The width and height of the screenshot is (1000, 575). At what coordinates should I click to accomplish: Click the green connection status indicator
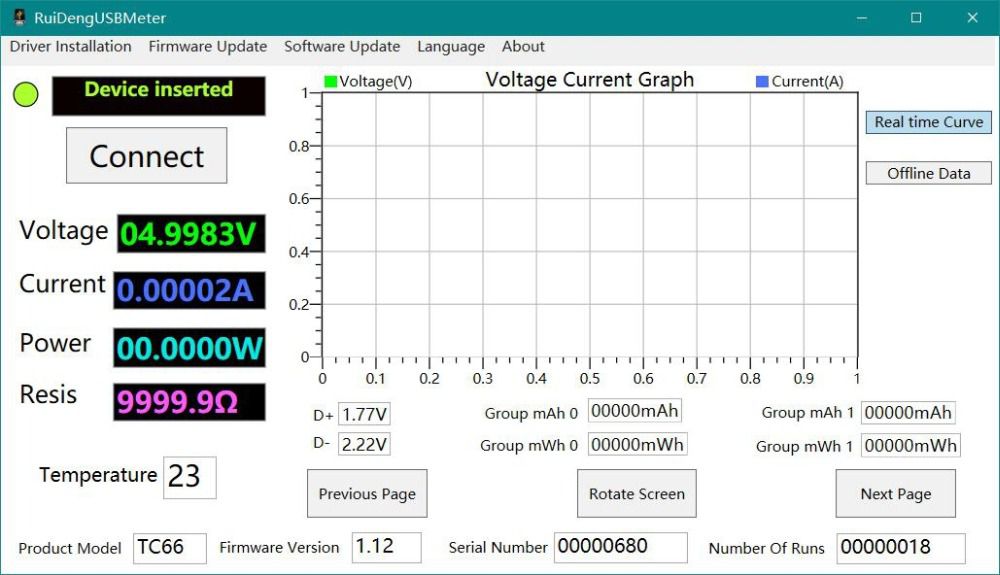point(26,95)
